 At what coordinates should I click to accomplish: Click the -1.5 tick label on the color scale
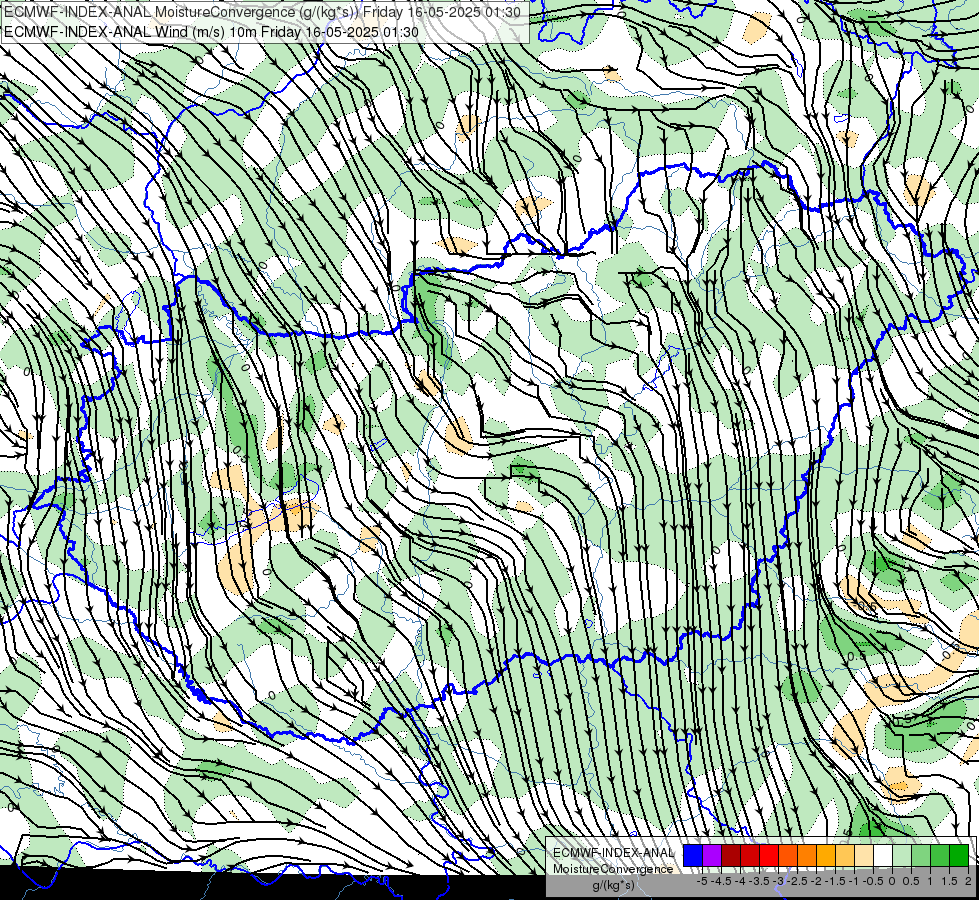tap(835, 881)
